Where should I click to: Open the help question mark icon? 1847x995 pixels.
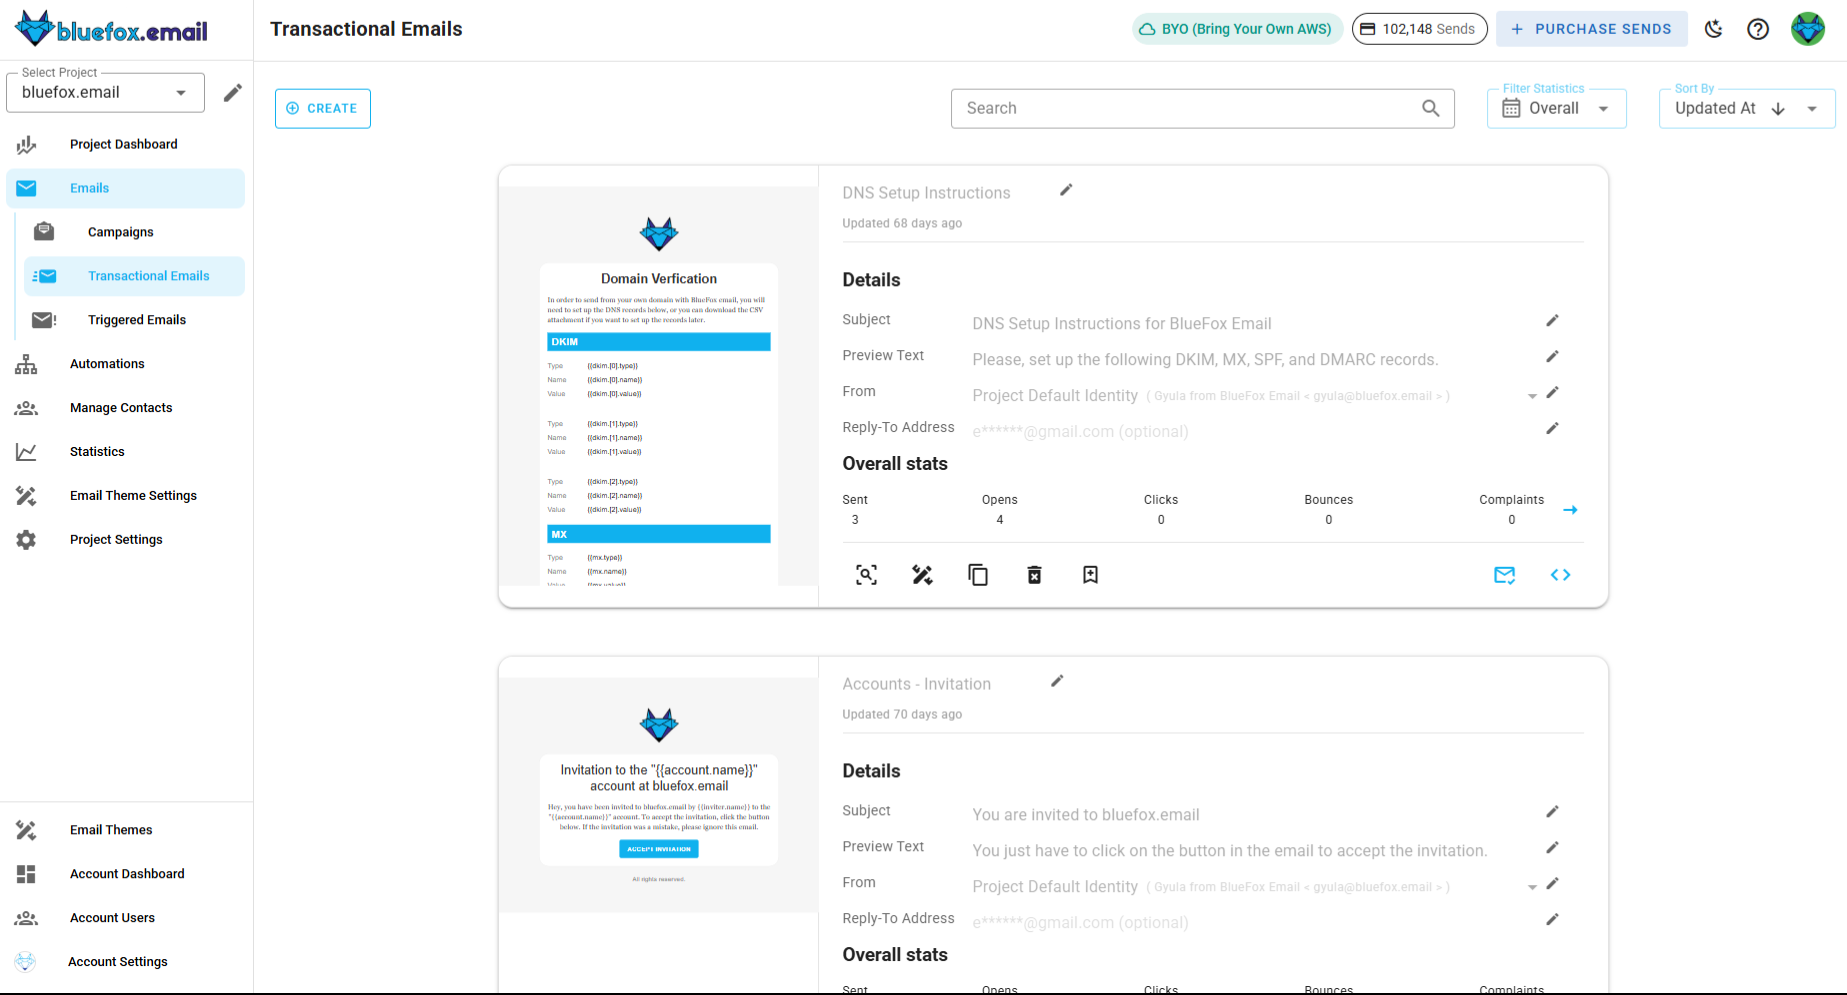click(x=1758, y=29)
